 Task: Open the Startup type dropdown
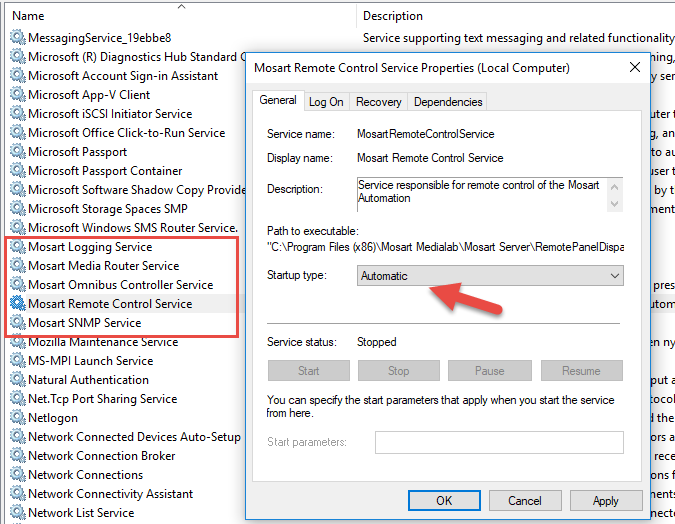(x=490, y=276)
